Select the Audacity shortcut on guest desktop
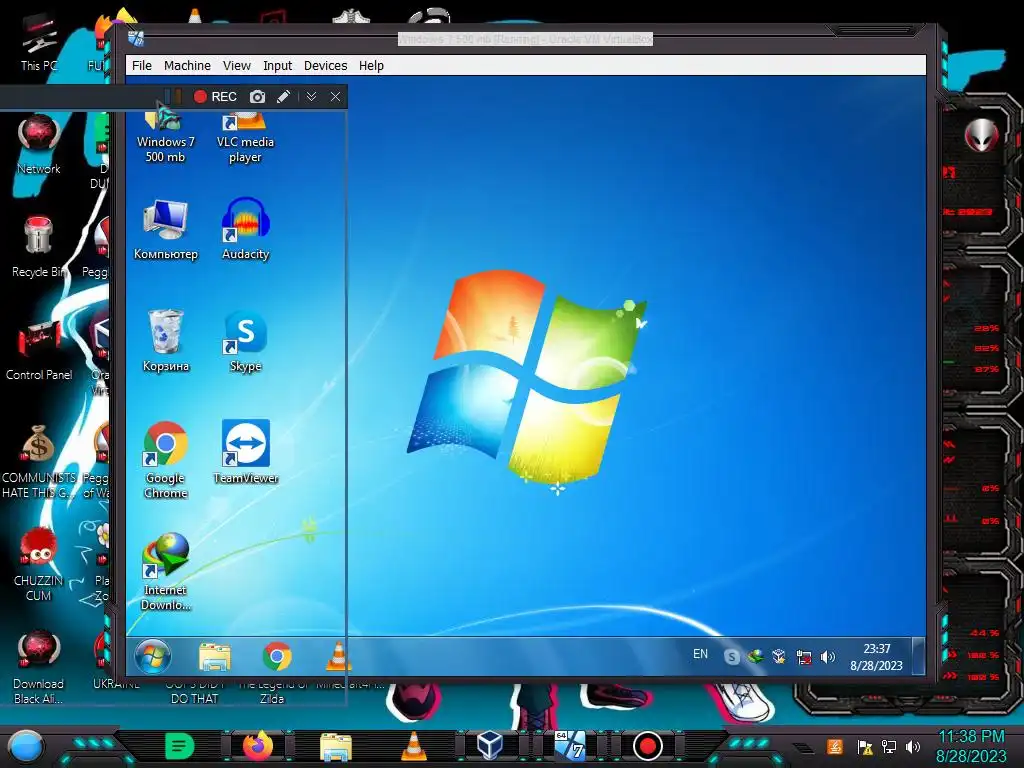The image size is (1024, 768). click(x=246, y=230)
